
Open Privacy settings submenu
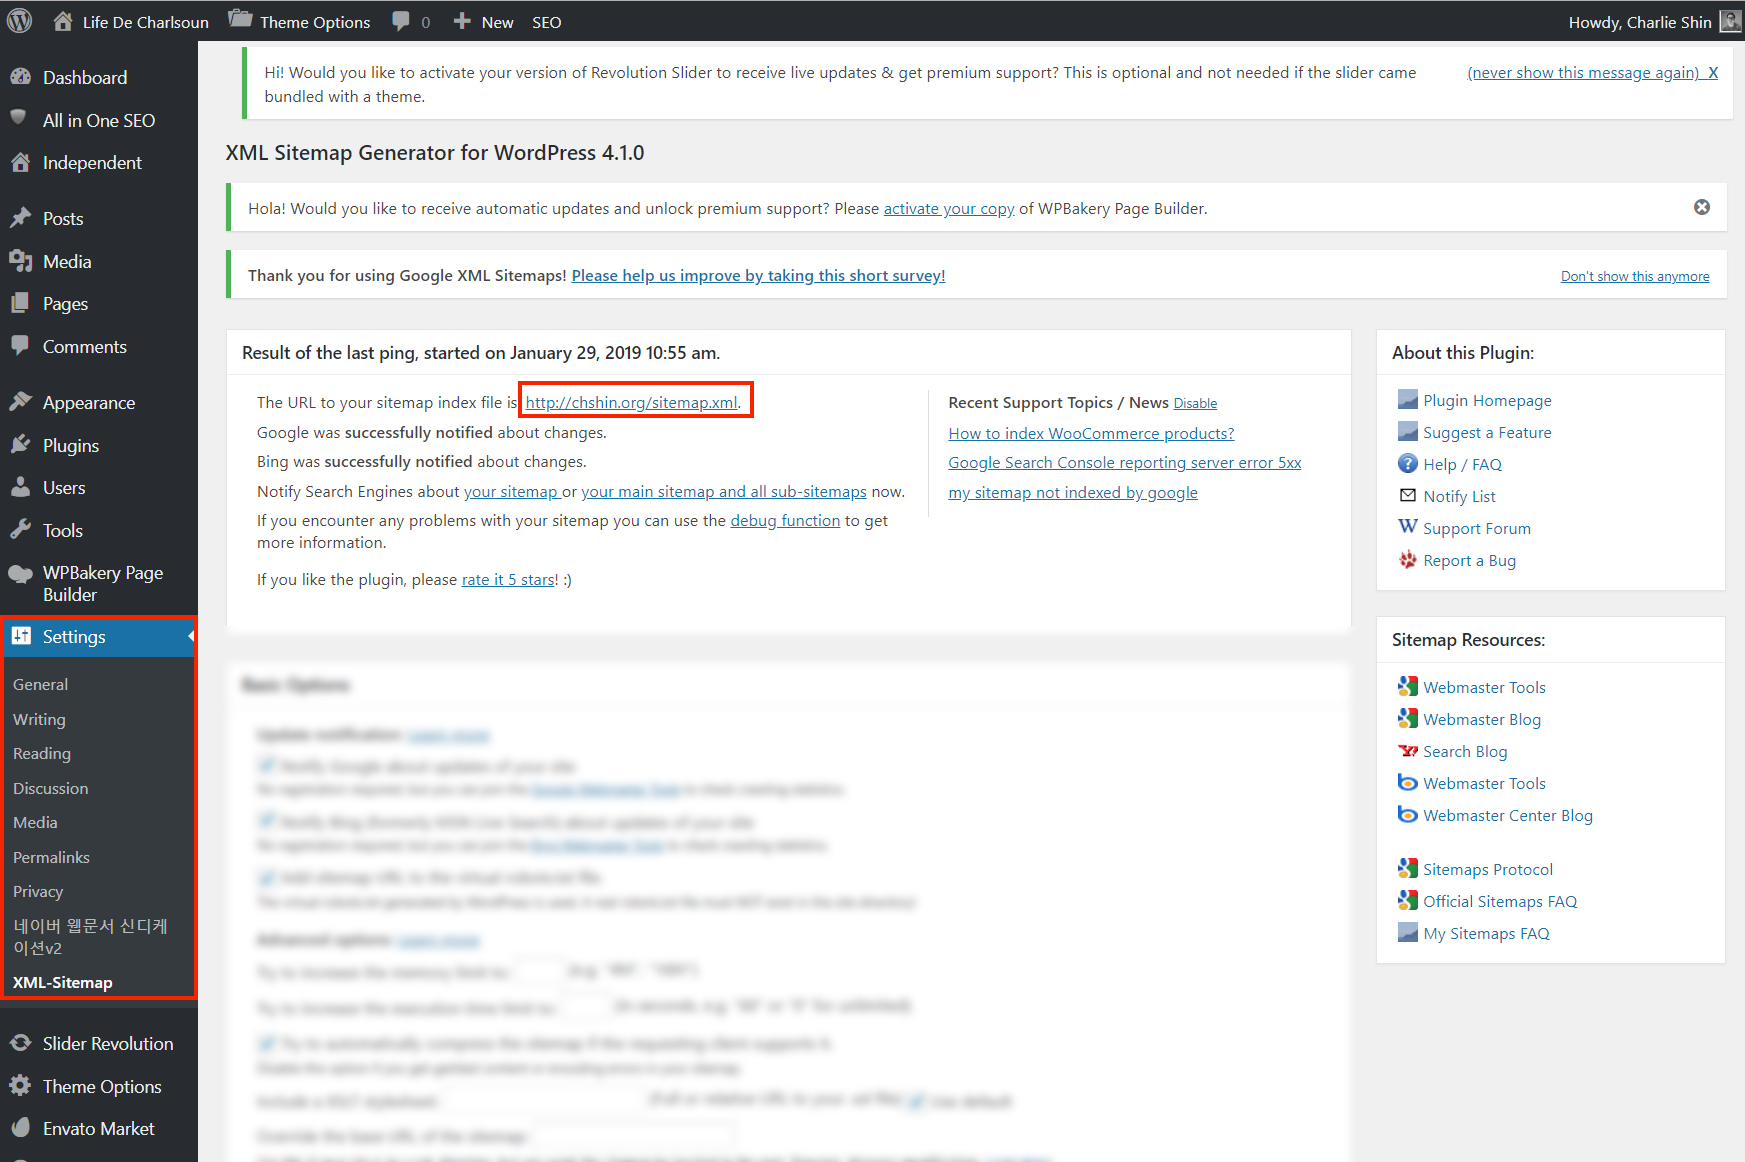tap(38, 891)
